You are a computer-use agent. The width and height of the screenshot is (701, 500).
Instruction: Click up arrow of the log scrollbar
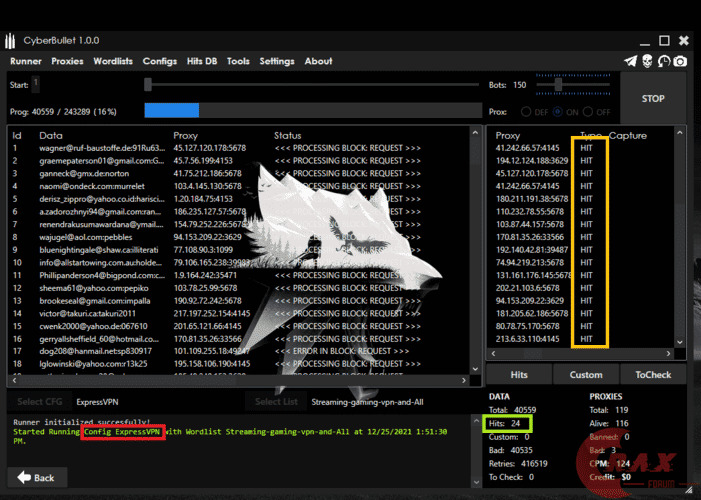pos(476,421)
